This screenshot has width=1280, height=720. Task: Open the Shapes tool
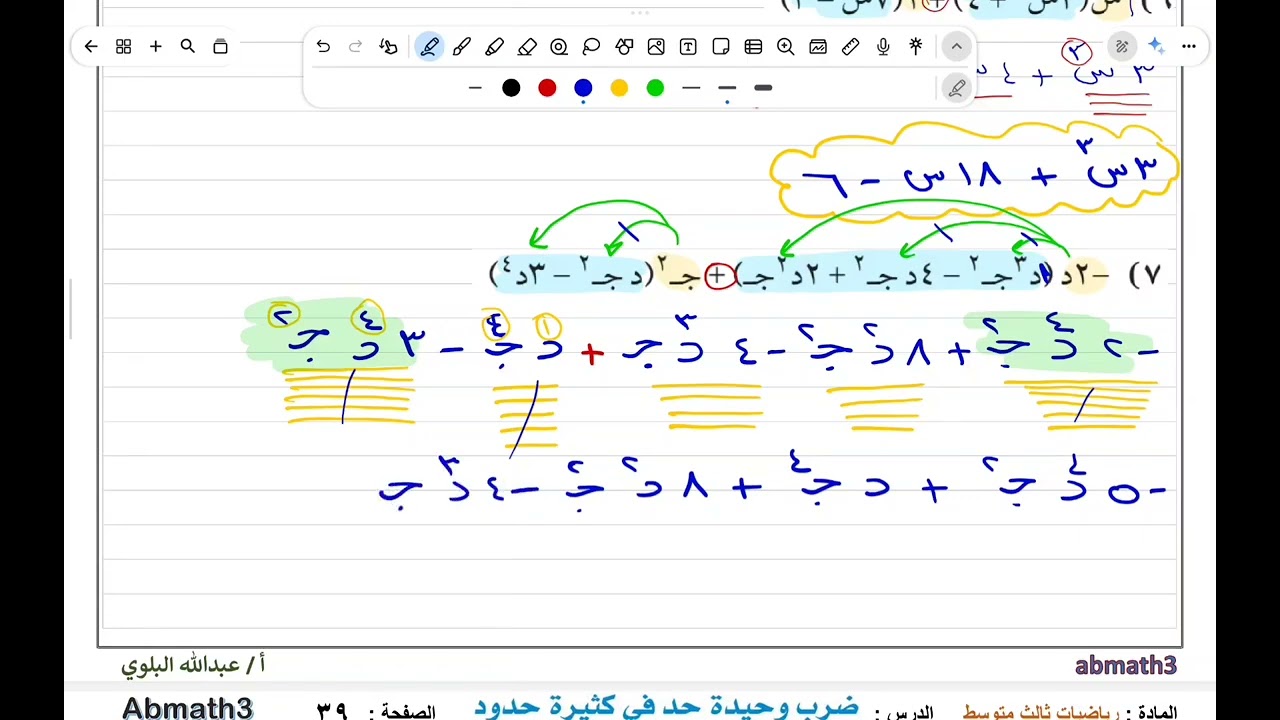pos(624,46)
